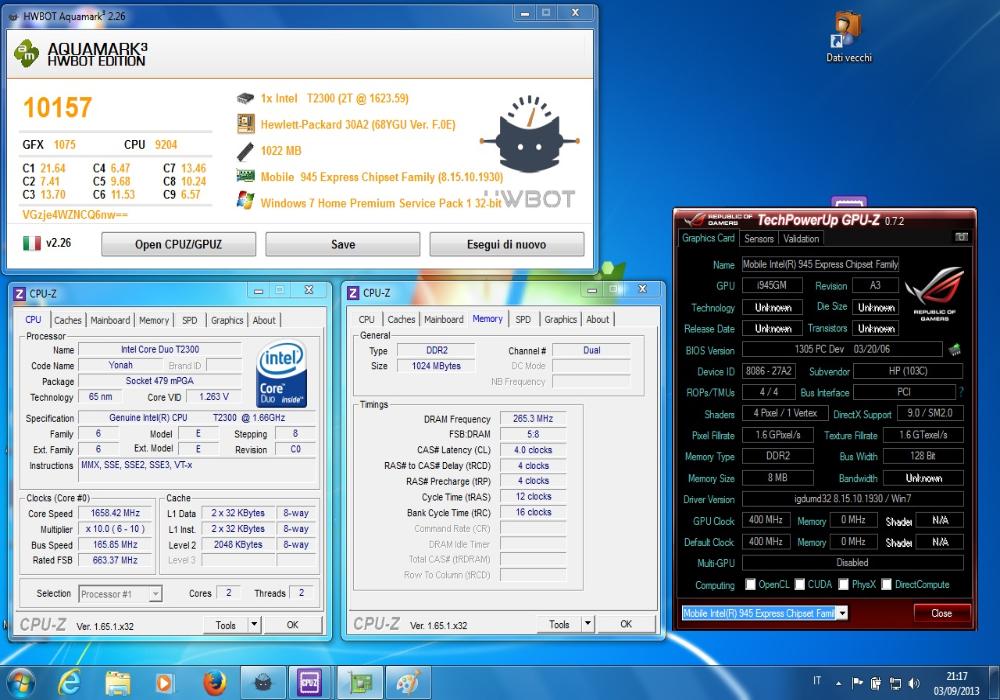Switch to Validation tab in GPU-Z
Image resolution: width=1000 pixels, height=700 pixels.
(801, 238)
